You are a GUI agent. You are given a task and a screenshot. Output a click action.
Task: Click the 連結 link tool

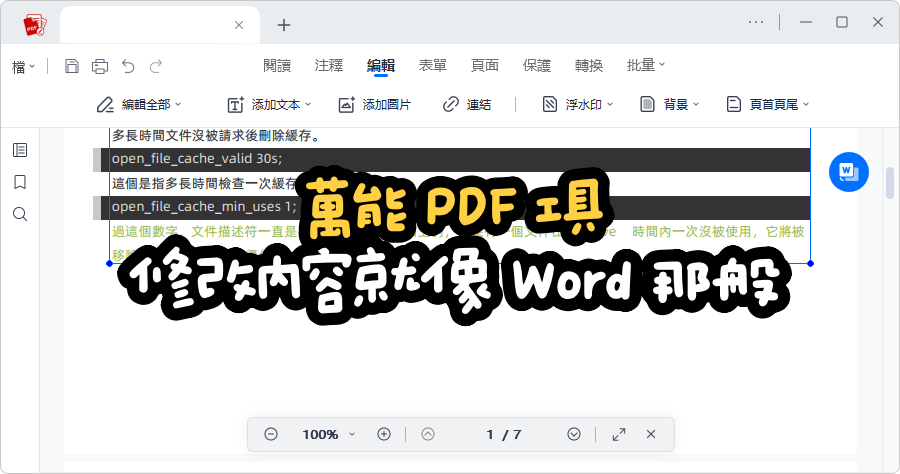467,104
